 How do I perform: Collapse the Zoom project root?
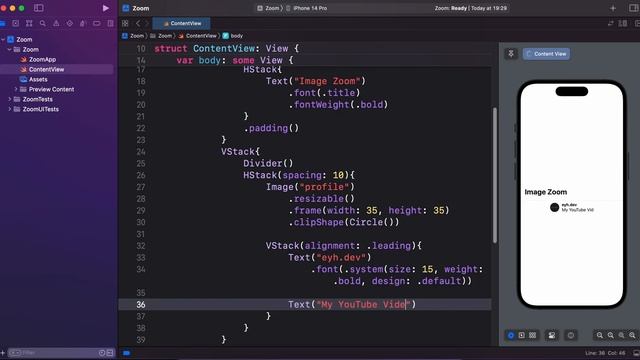3,40
